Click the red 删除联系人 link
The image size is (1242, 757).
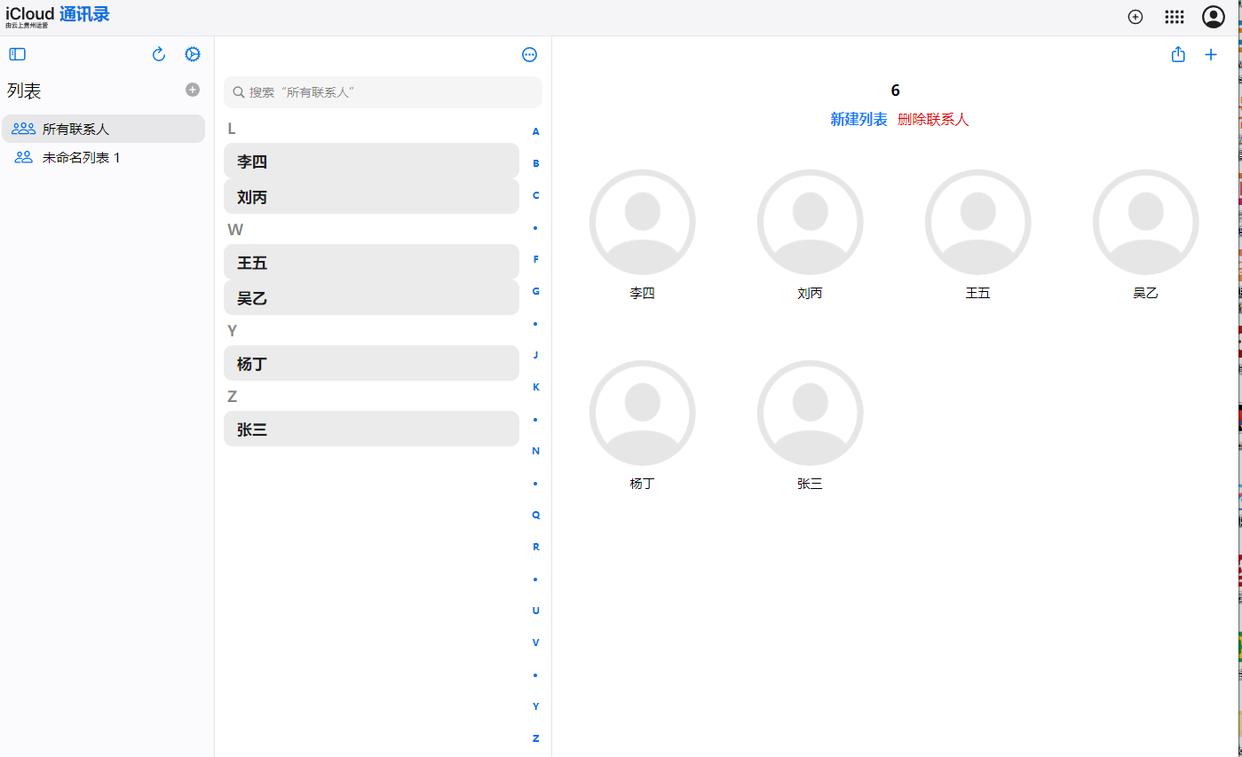click(933, 119)
